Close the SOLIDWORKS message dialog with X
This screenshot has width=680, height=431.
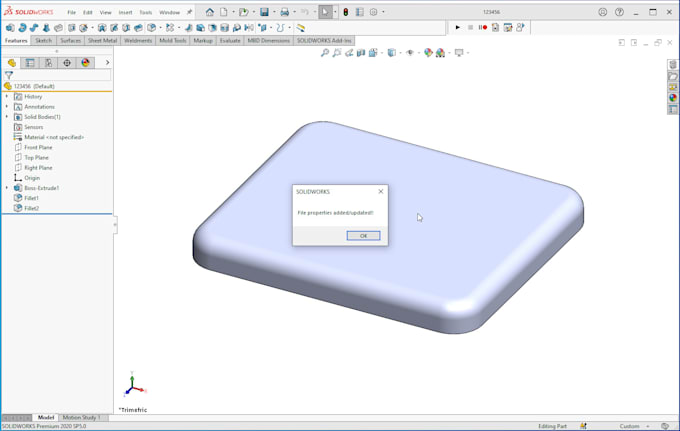pyautogui.click(x=381, y=191)
